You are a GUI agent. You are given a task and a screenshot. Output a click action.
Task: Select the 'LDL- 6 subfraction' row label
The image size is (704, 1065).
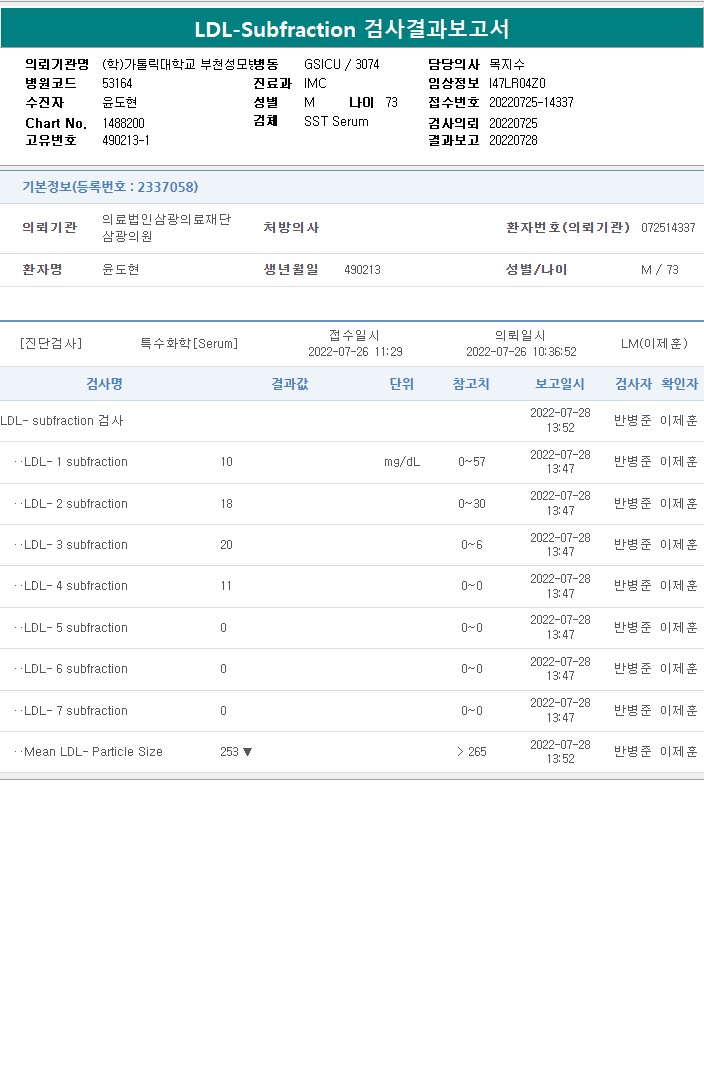click(x=75, y=669)
